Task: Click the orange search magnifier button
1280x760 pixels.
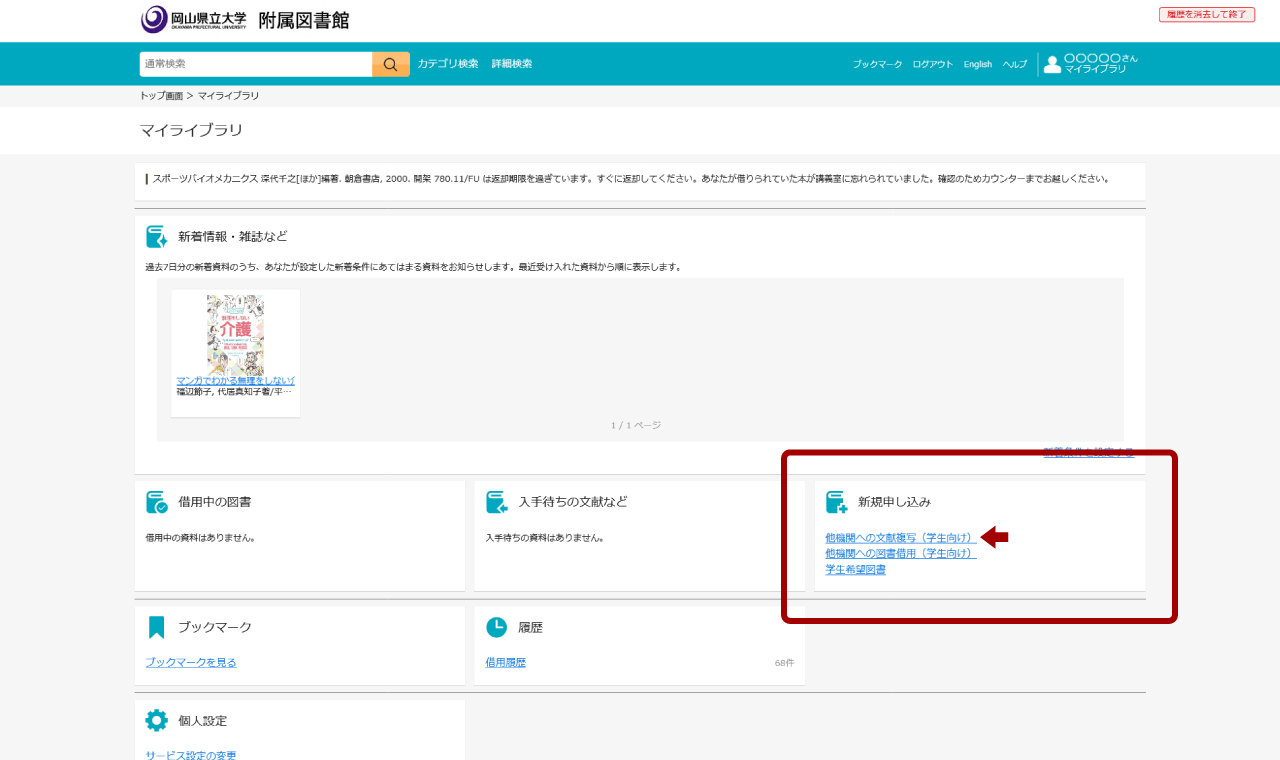Action: click(391, 64)
